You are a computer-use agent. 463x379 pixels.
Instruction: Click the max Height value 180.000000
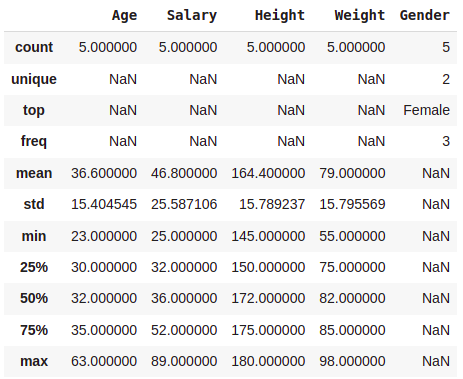tap(268, 361)
